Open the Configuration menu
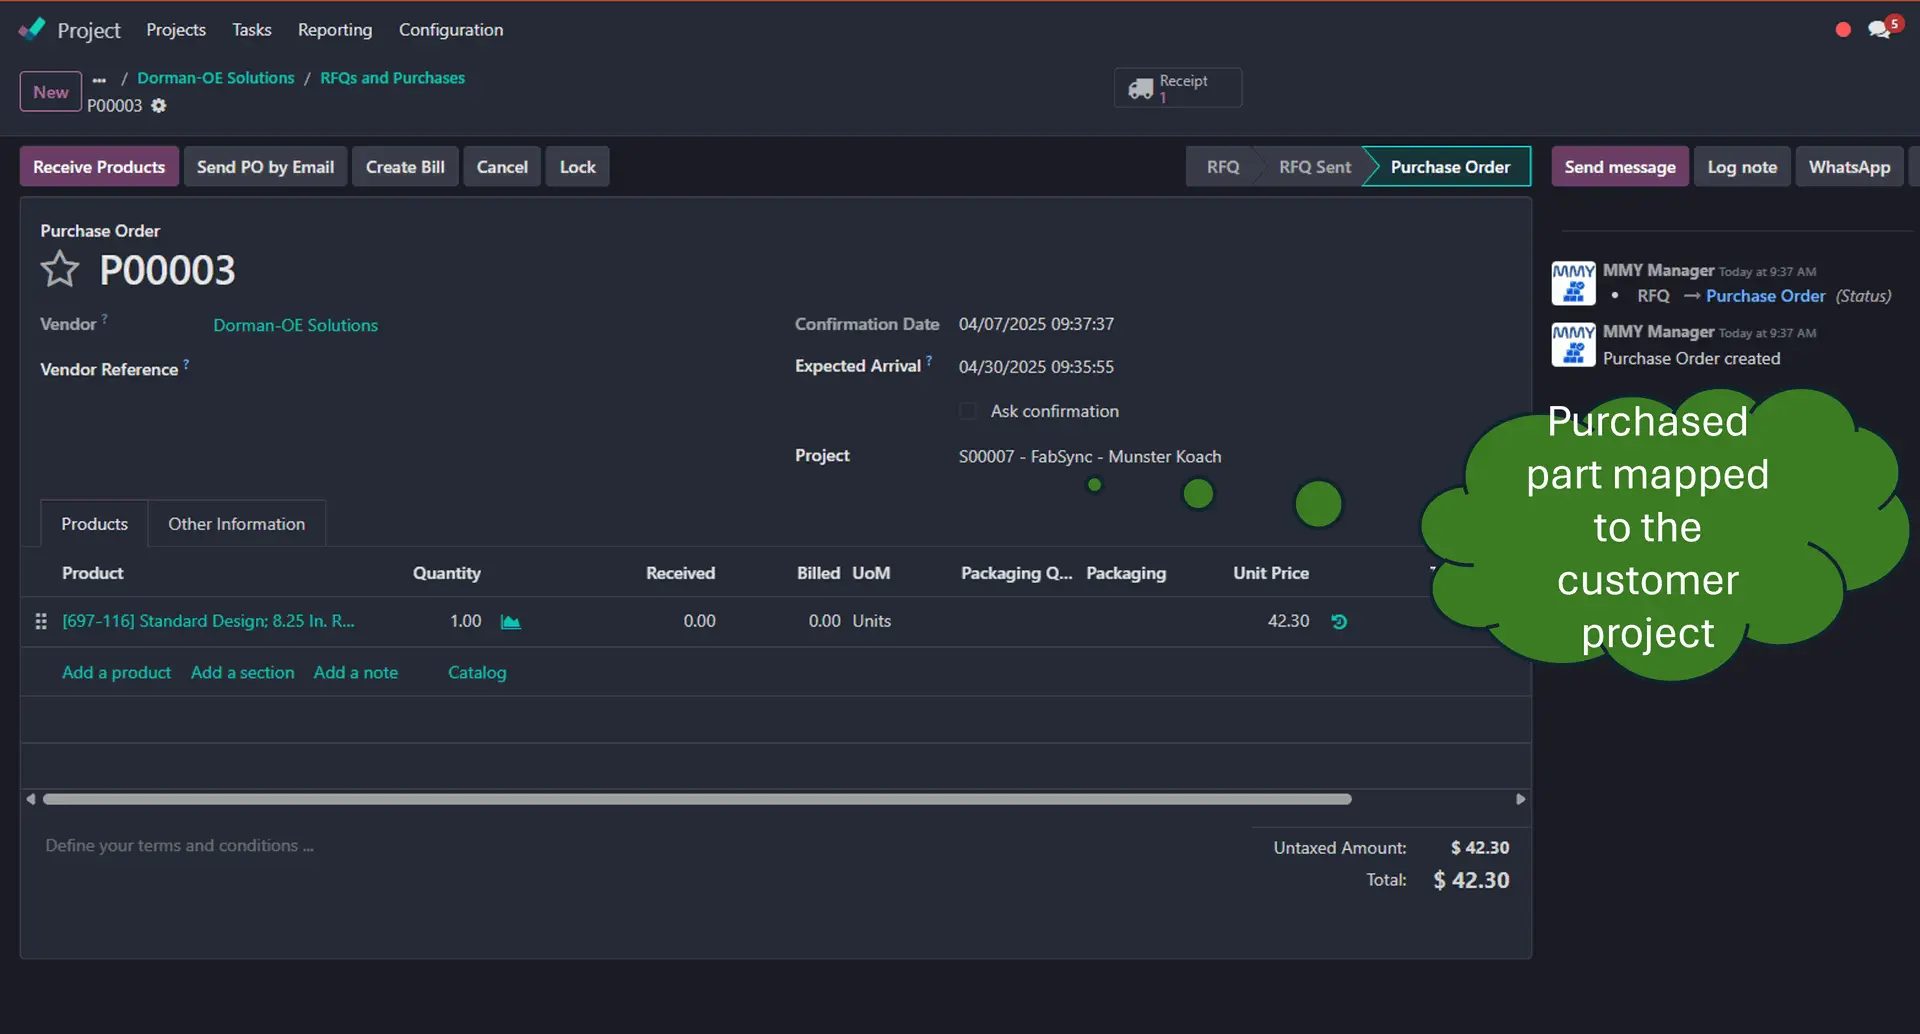The width and height of the screenshot is (1920, 1034). pyautogui.click(x=450, y=30)
